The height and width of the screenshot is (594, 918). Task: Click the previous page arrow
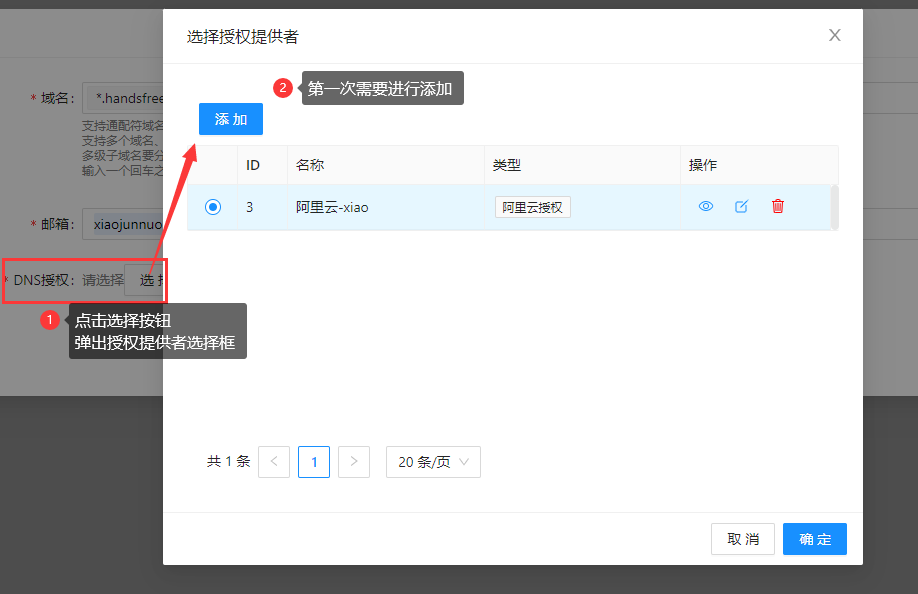pyautogui.click(x=273, y=461)
